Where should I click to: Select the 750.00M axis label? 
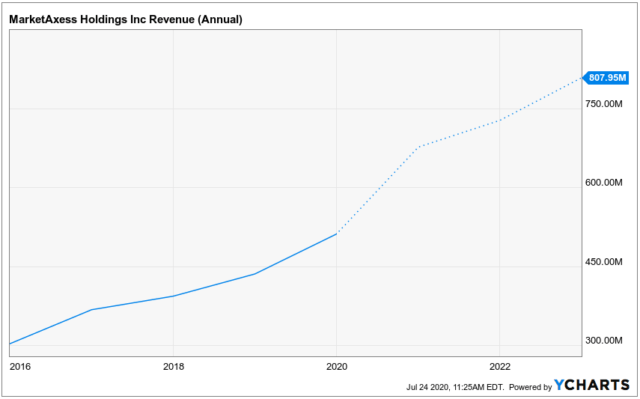(604, 104)
